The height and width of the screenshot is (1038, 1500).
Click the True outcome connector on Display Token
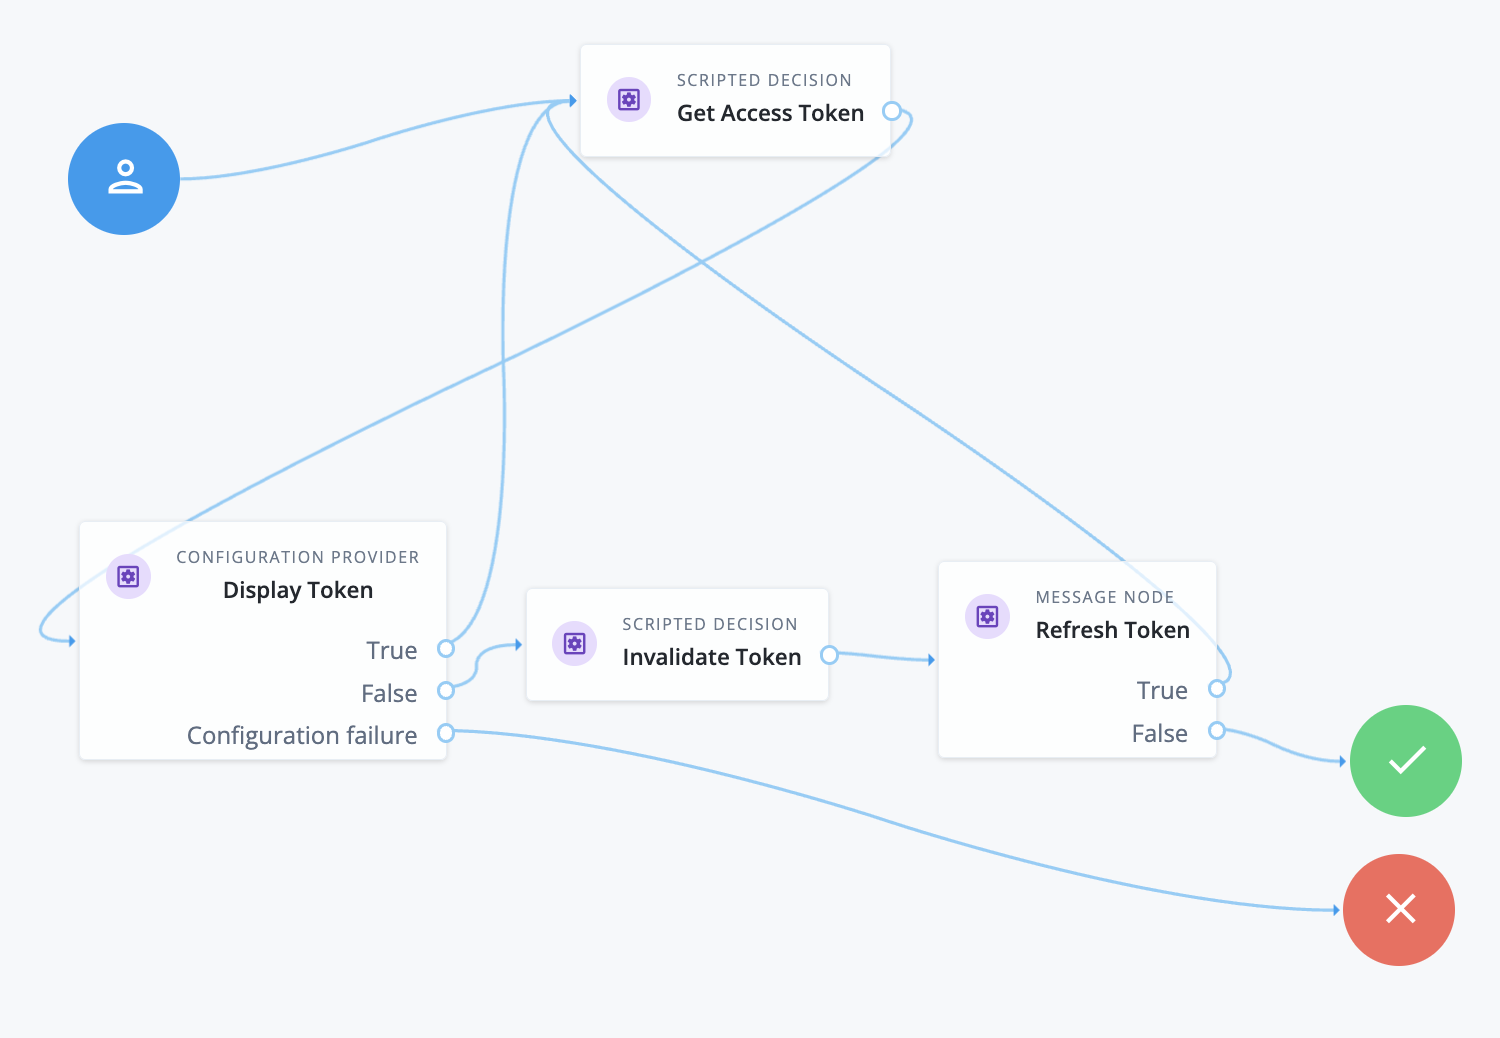pos(447,649)
